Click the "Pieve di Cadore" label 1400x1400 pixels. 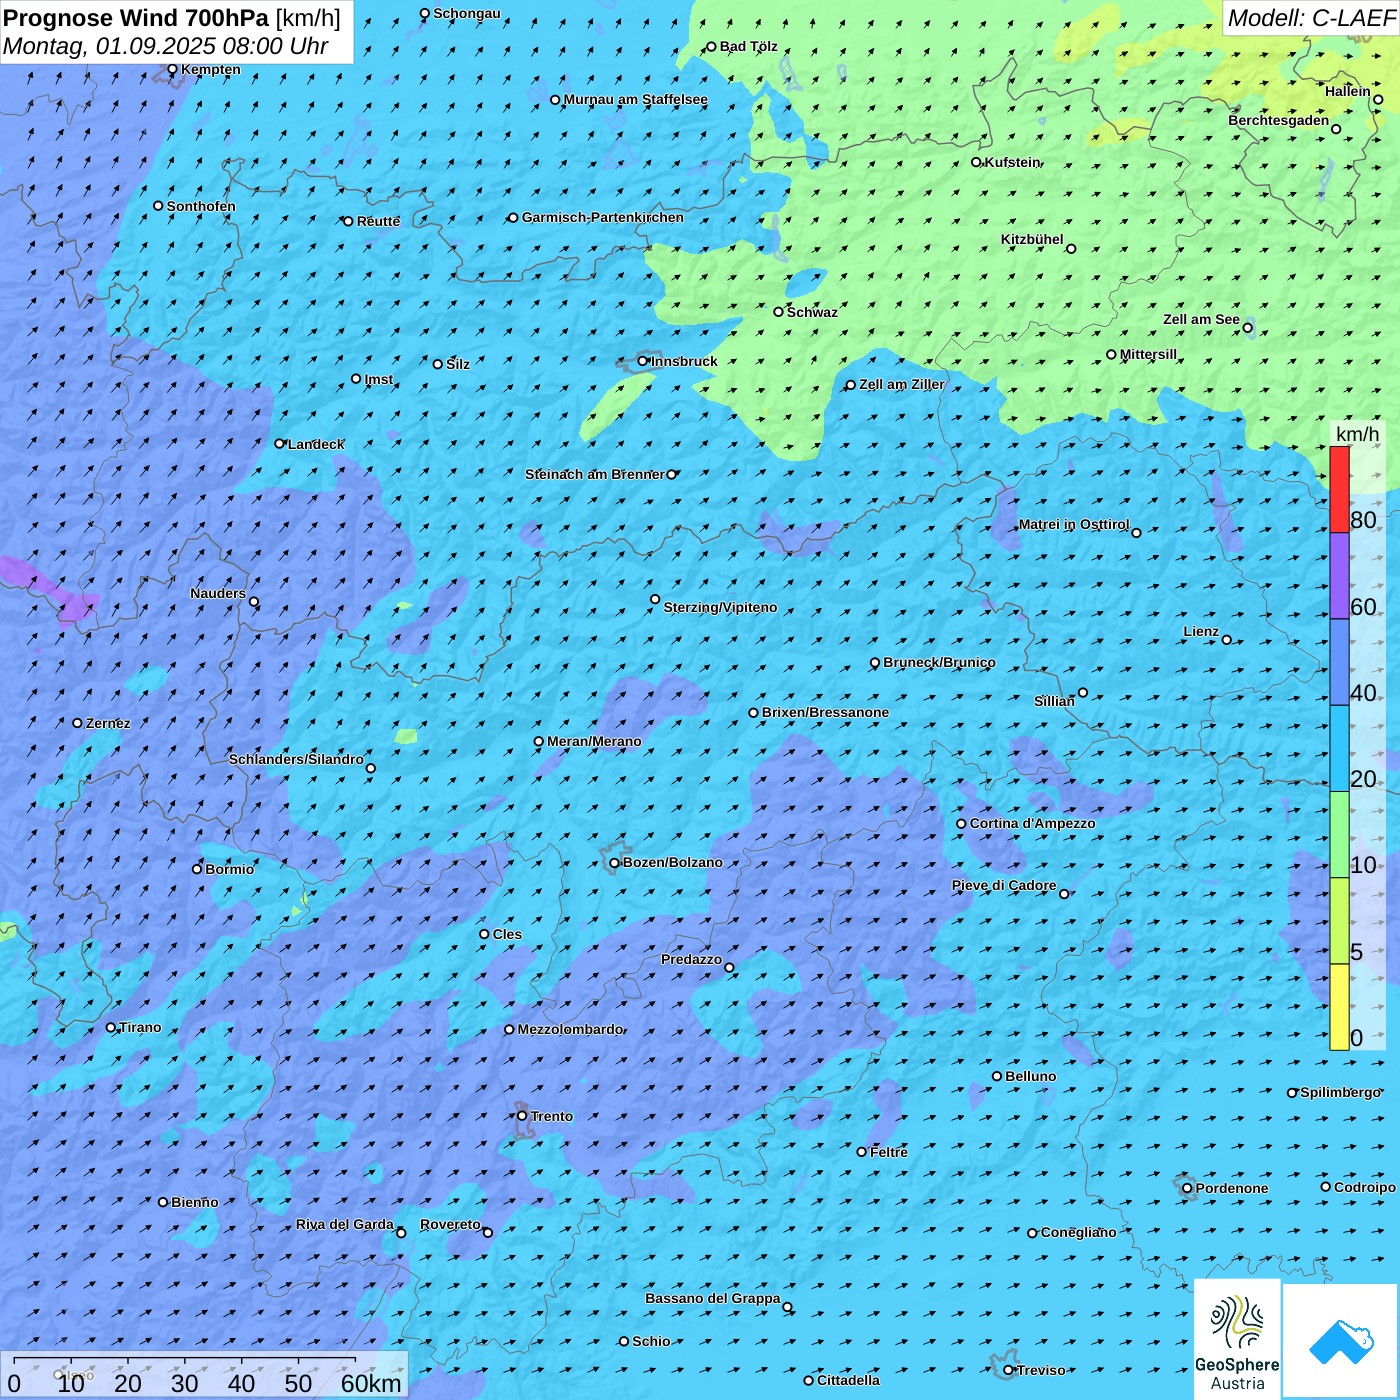click(x=1004, y=885)
